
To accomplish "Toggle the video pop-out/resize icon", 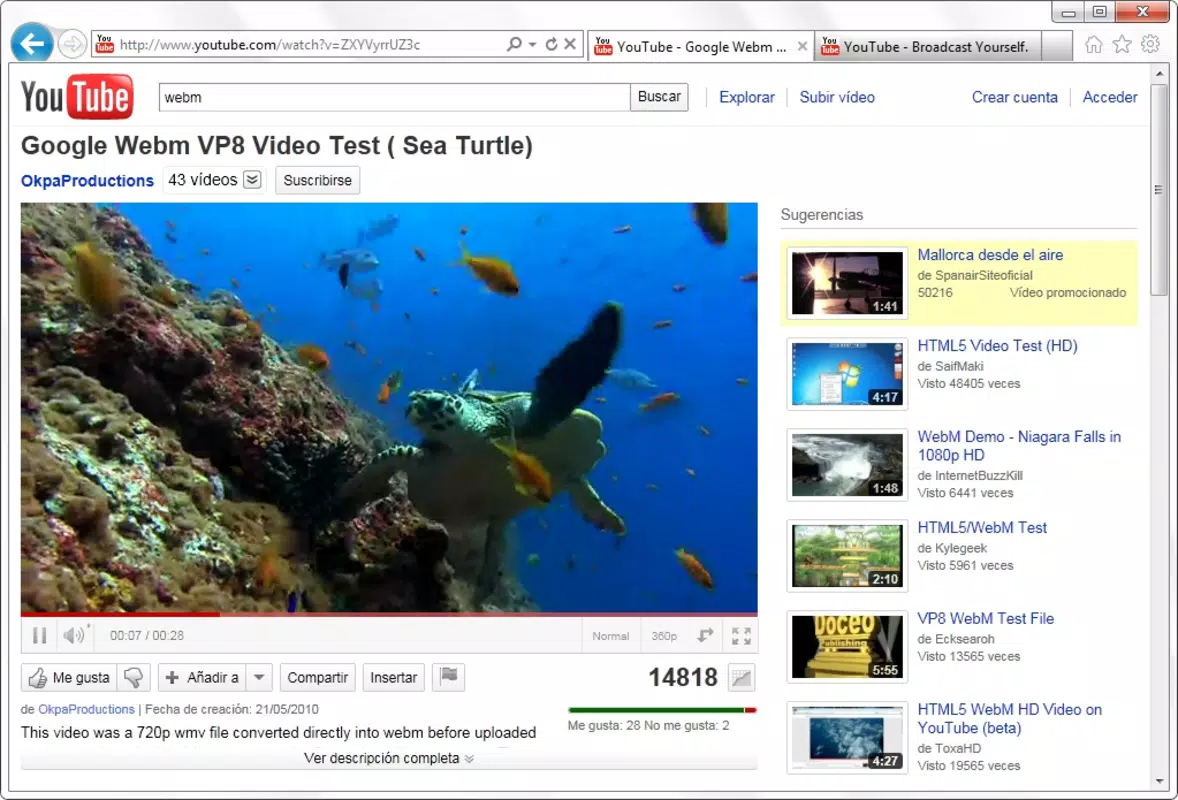I will (x=705, y=635).
